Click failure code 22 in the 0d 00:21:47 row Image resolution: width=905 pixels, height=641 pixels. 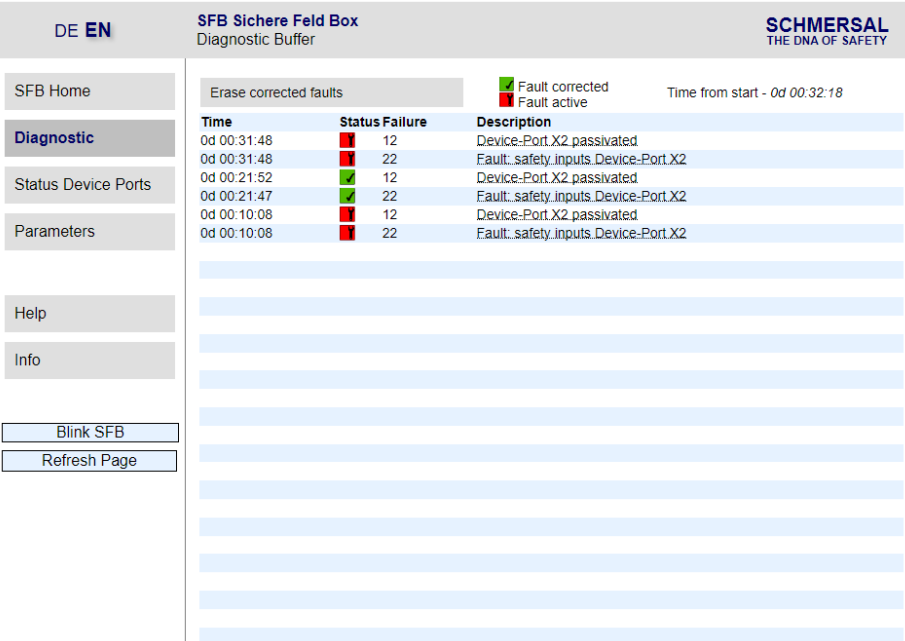click(x=390, y=196)
